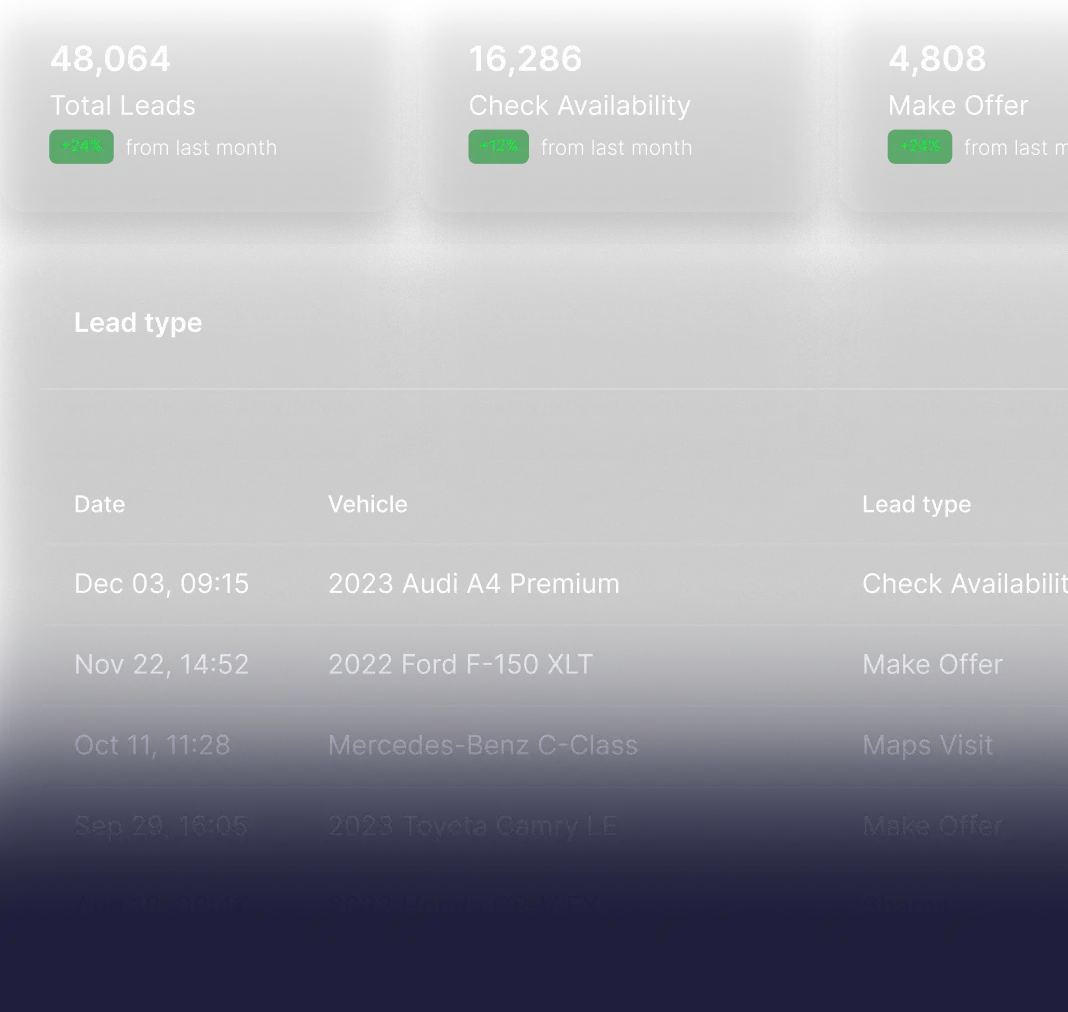The image size is (1068, 1012).
Task: Click the +24% badge under Make Offer
Action: 919,147
